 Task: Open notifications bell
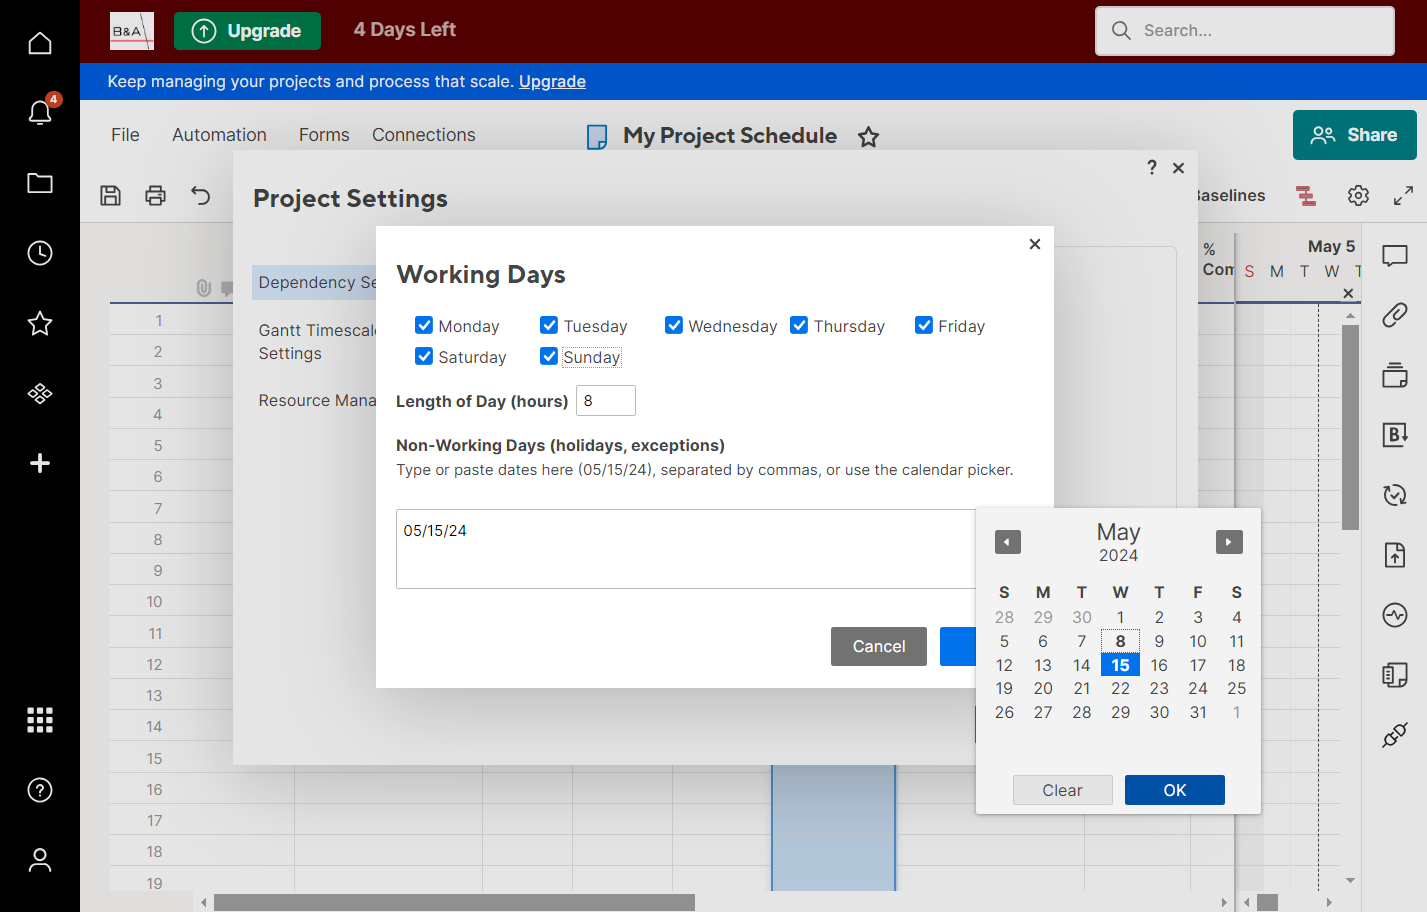point(40,112)
